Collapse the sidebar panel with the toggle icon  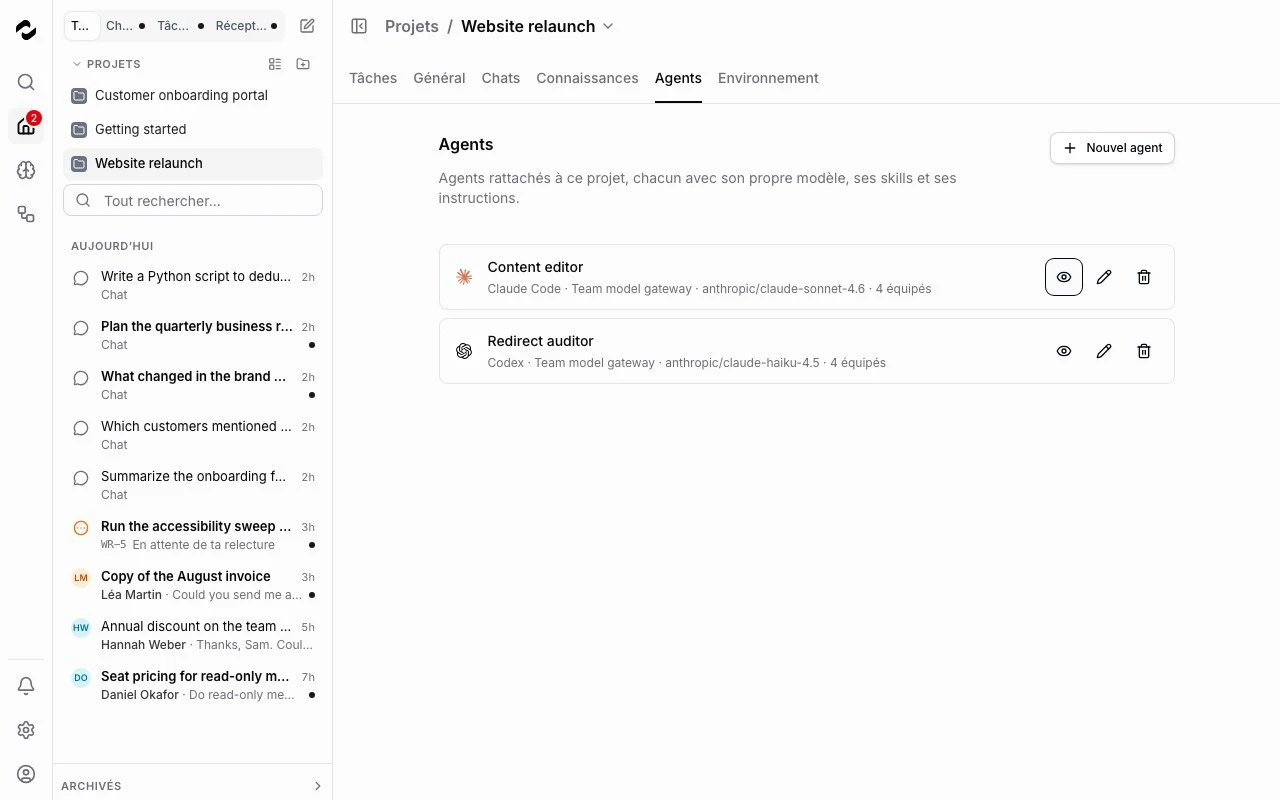click(x=359, y=26)
